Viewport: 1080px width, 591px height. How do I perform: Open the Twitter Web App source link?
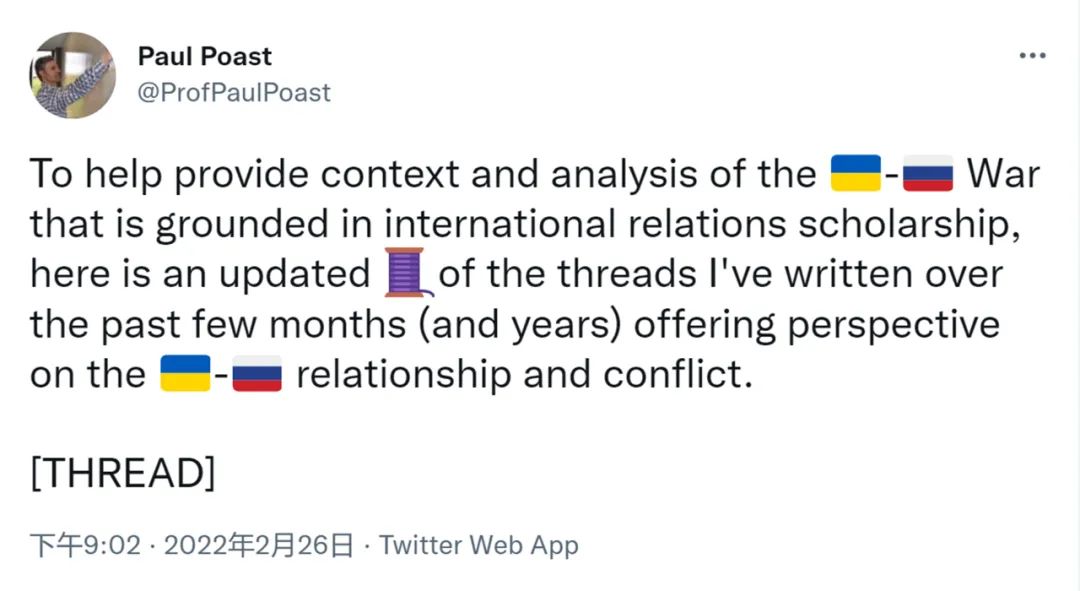point(479,545)
